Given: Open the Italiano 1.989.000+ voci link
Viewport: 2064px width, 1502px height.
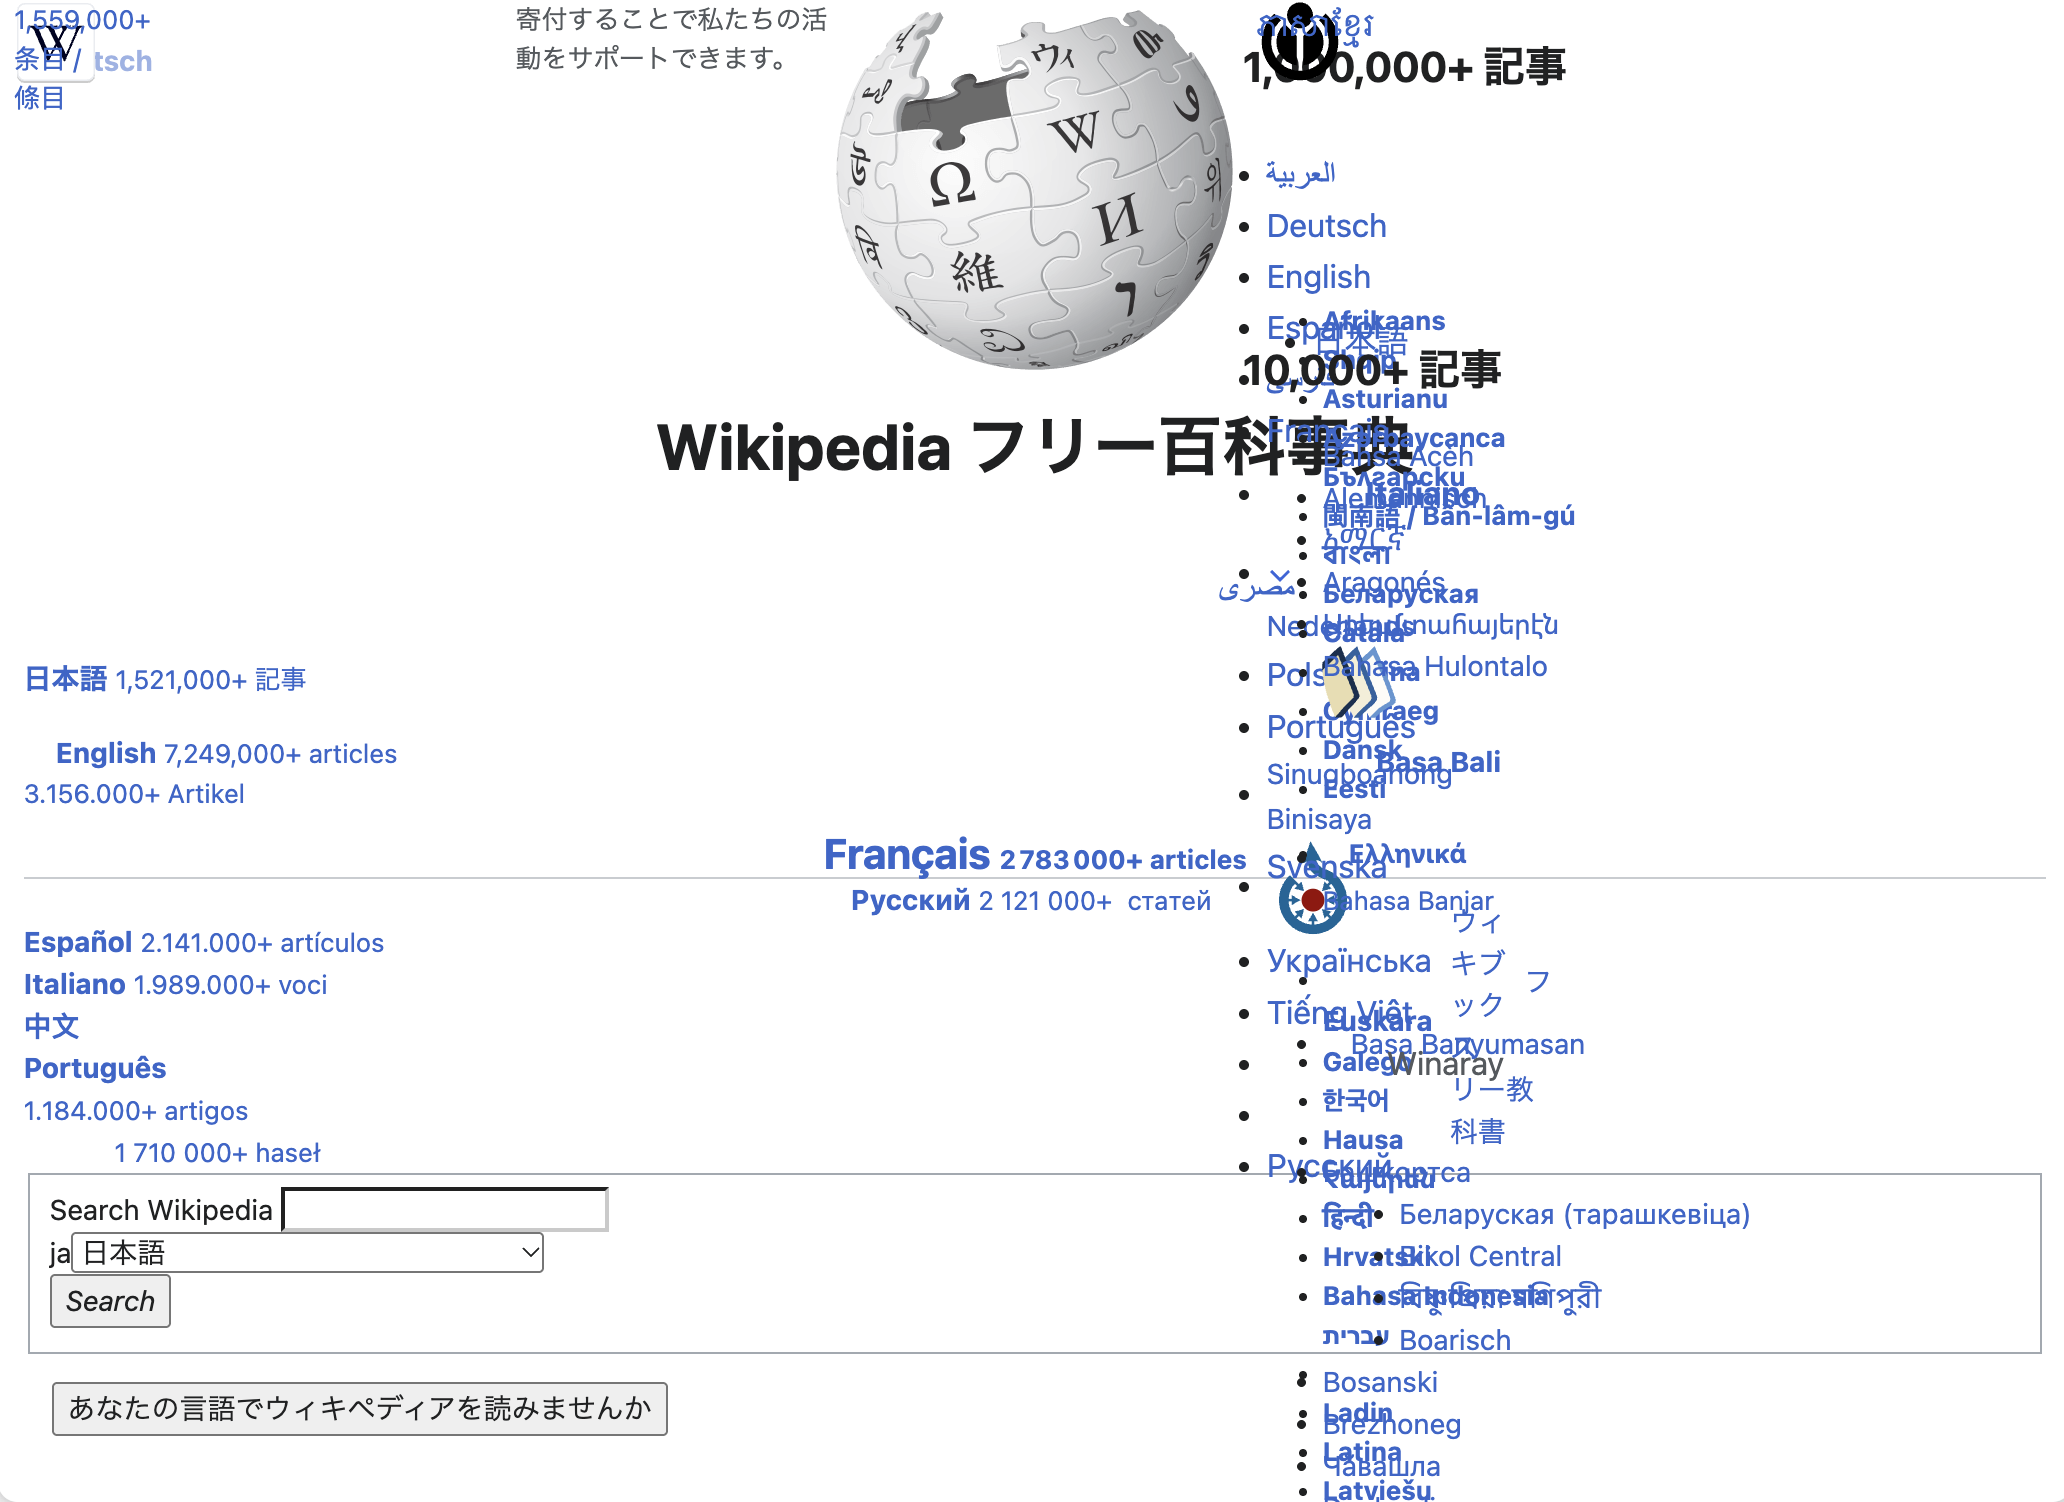Looking at the screenshot, I should (176, 984).
